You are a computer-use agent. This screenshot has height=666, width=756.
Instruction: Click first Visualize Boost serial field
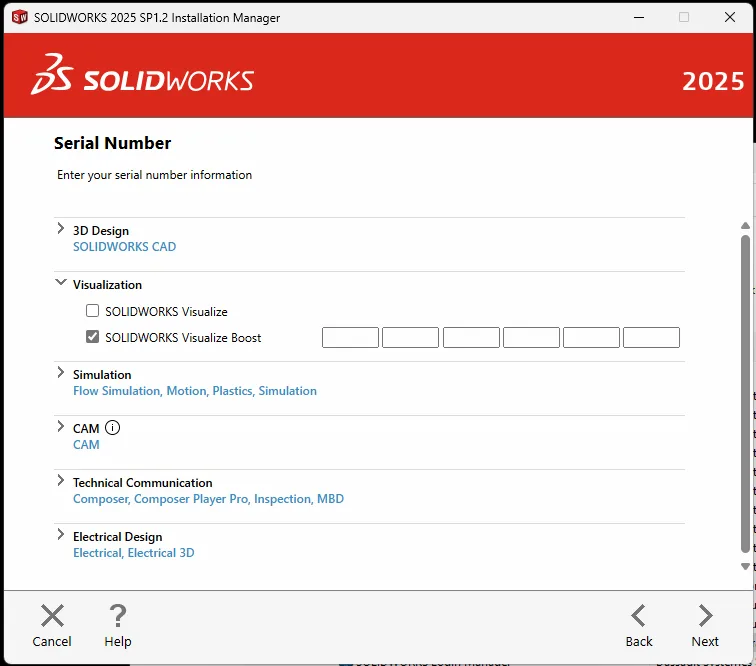350,338
